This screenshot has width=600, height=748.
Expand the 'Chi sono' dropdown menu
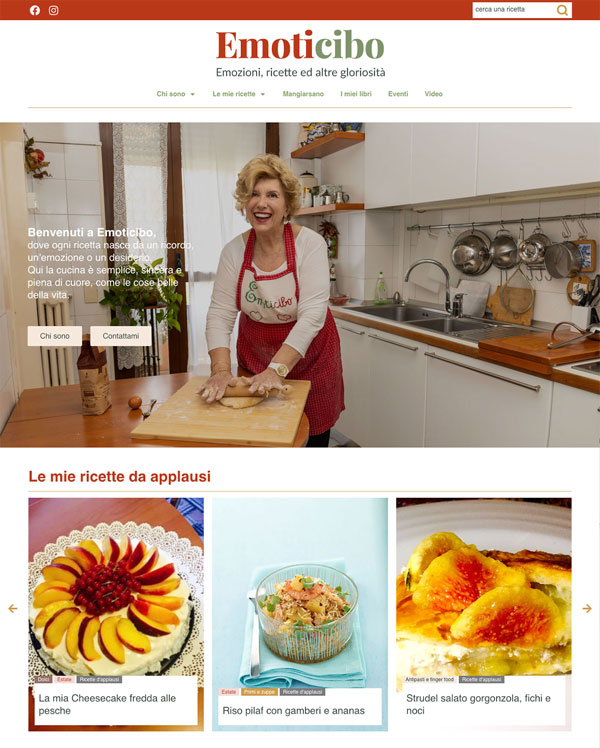point(176,94)
